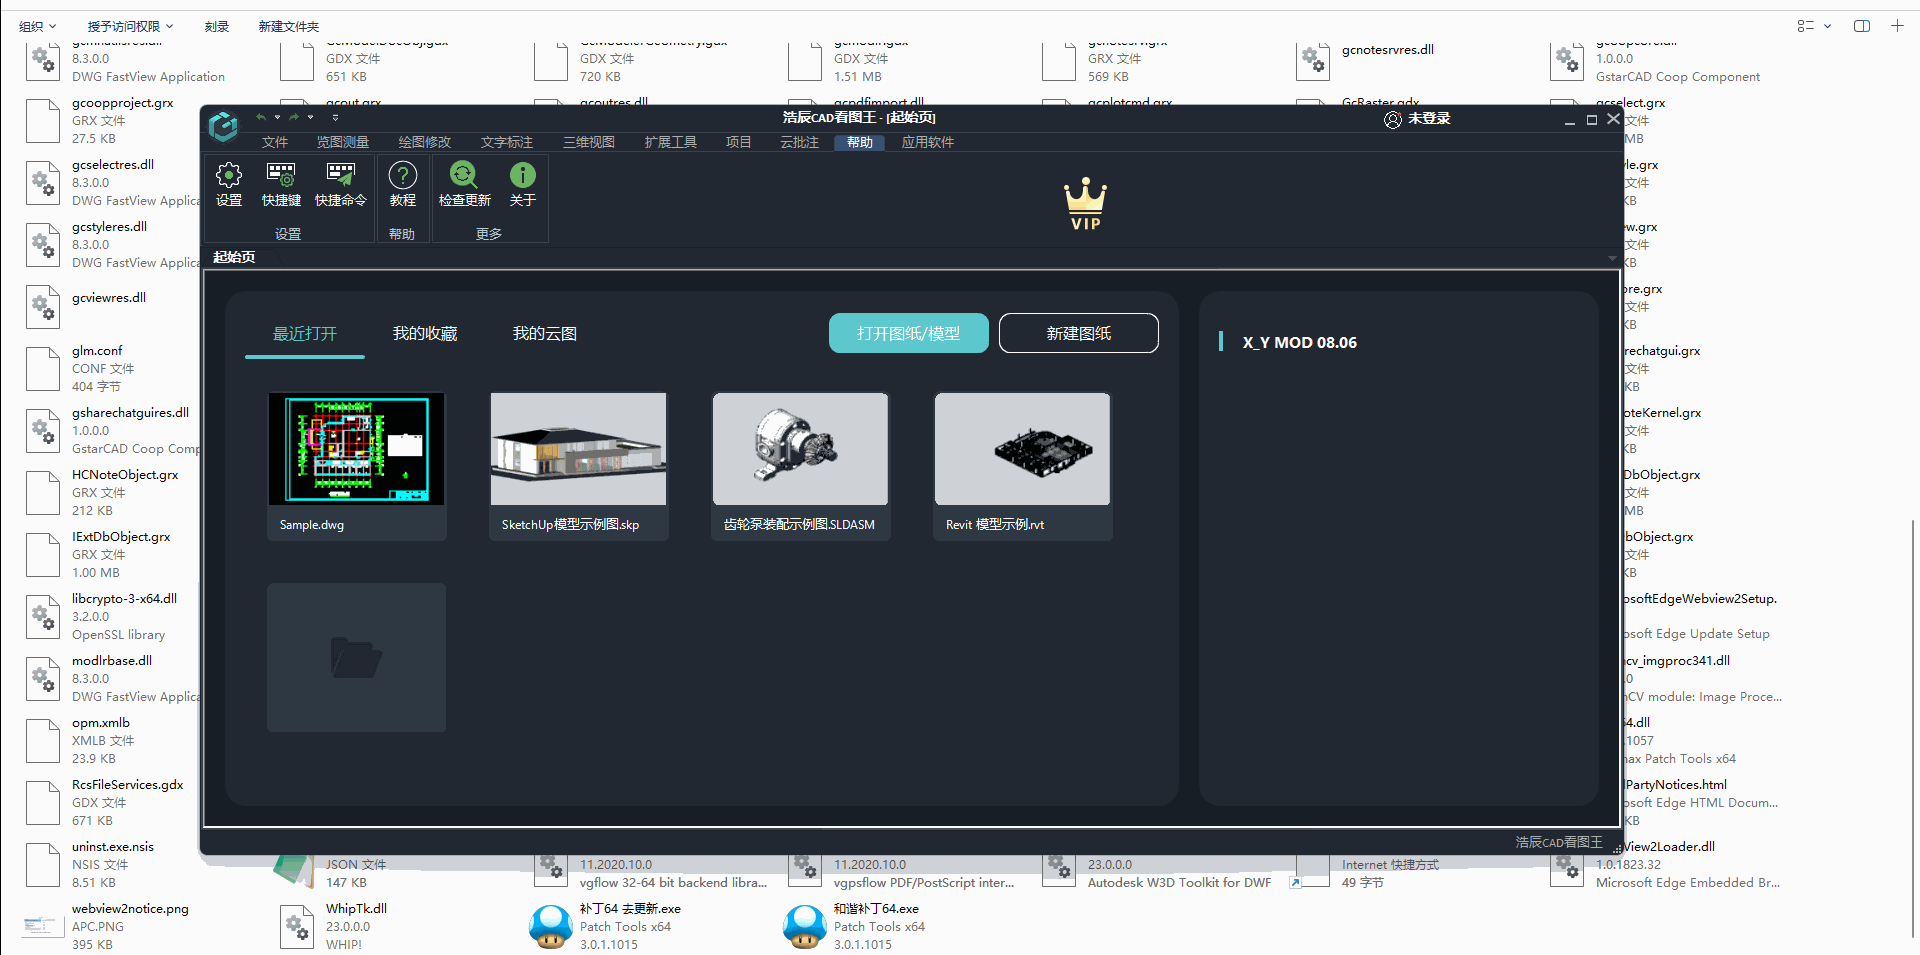Switch to the 我的收藏 favorites tab
Screen dimensions: 1920x955
(425, 334)
